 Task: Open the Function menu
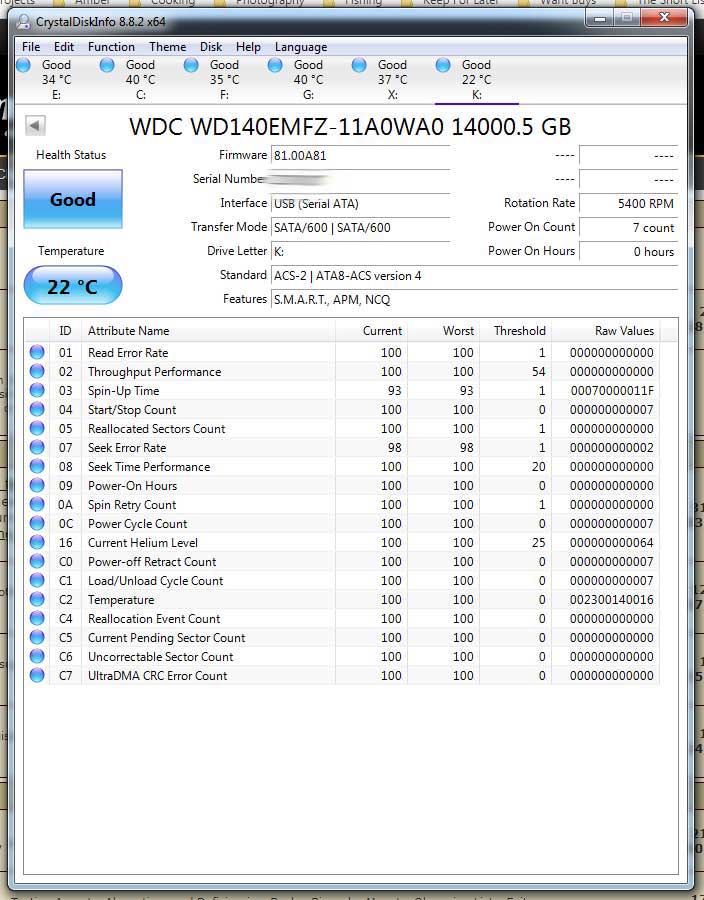click(111, 47)
